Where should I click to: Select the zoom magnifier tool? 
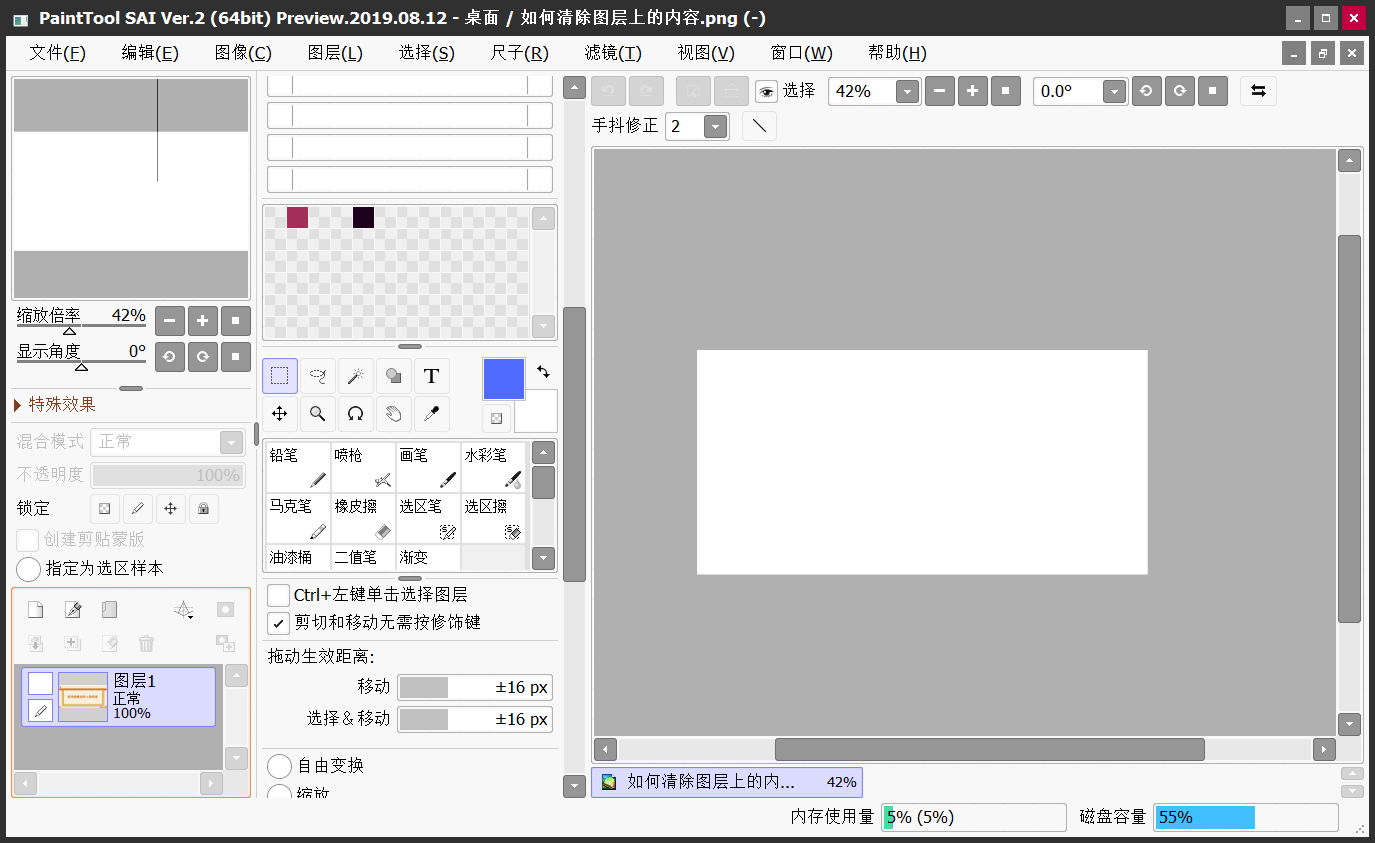318,414
